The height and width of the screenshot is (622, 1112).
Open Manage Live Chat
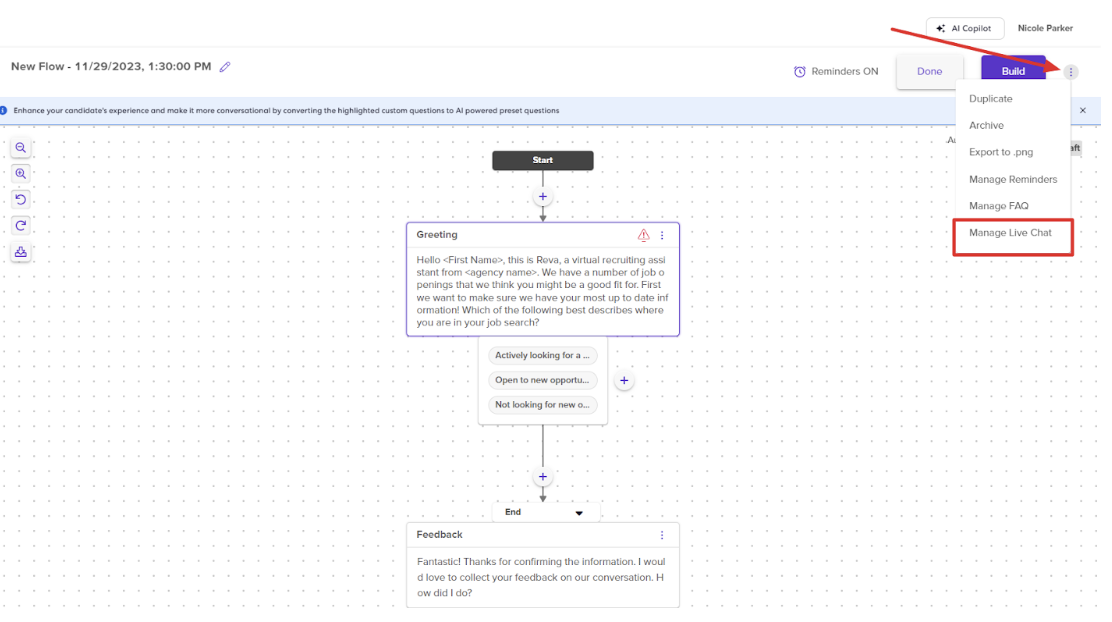pyautogui.click(x=1013, y=233)
